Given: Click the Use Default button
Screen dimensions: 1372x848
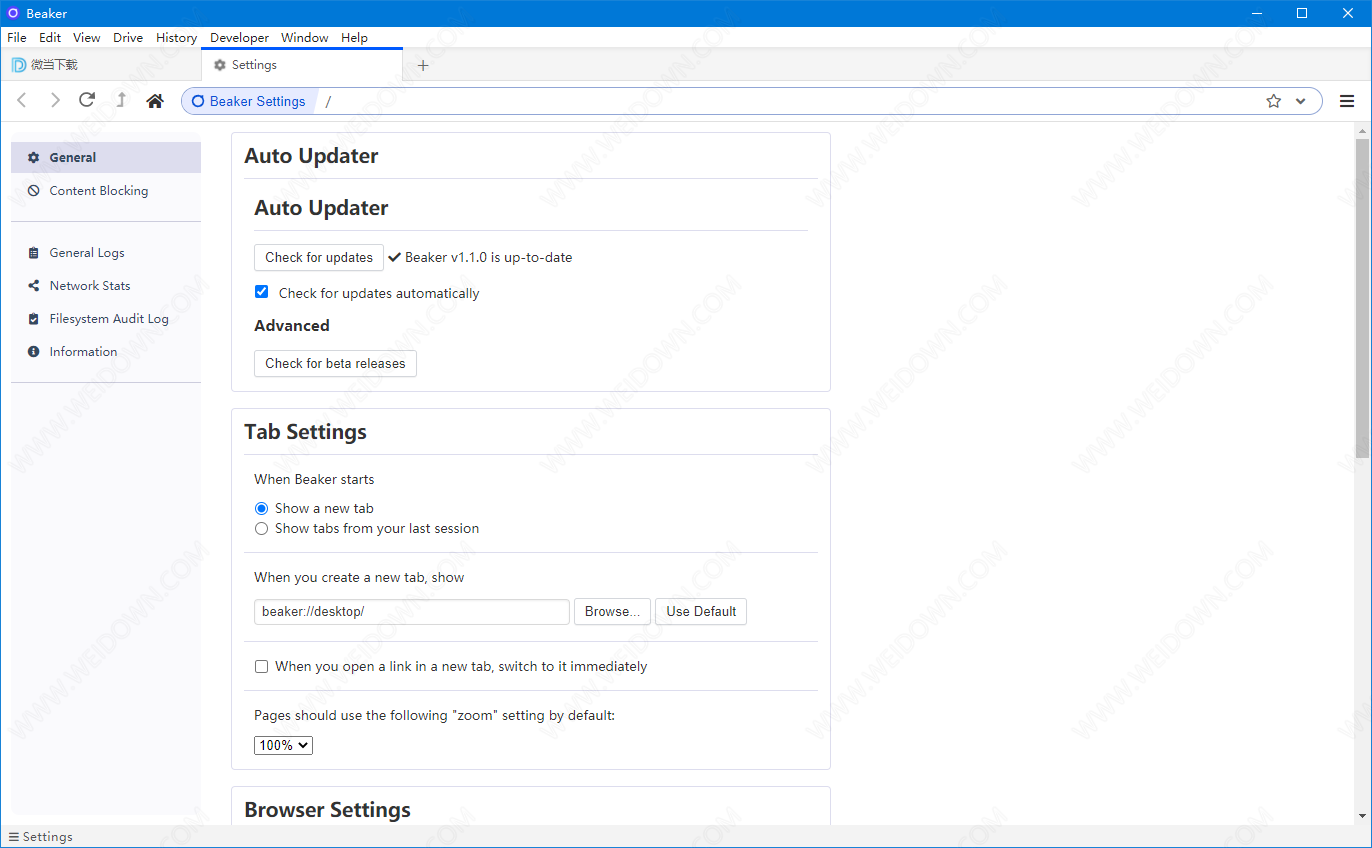Looking at the screenshot, I should [x=701, y=611].
